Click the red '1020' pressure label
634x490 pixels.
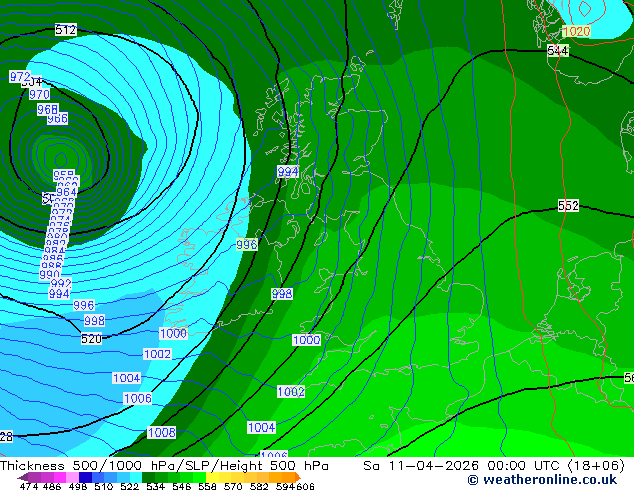point(577,31)
